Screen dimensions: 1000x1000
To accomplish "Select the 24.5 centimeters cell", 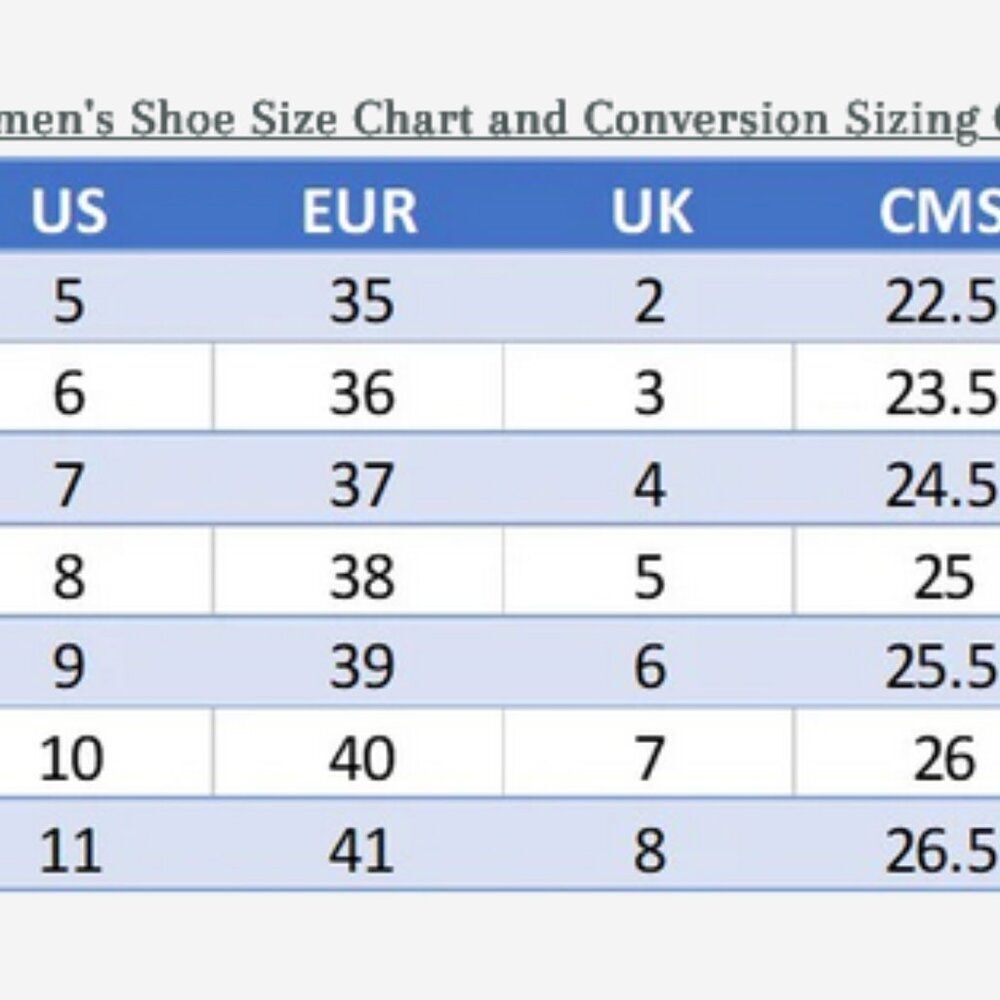I will coord(940,485).
